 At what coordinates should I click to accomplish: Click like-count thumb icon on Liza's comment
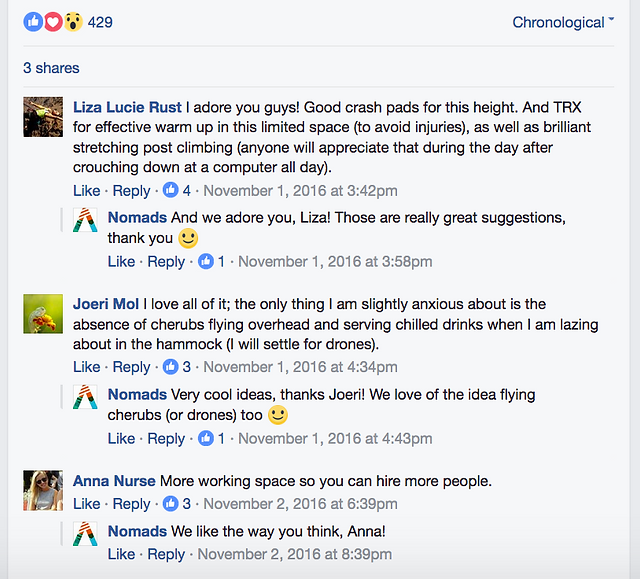point(171,190)
